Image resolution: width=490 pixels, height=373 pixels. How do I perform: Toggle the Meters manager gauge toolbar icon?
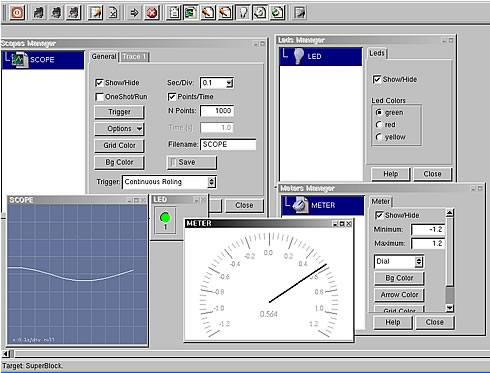tap(260, 13)
